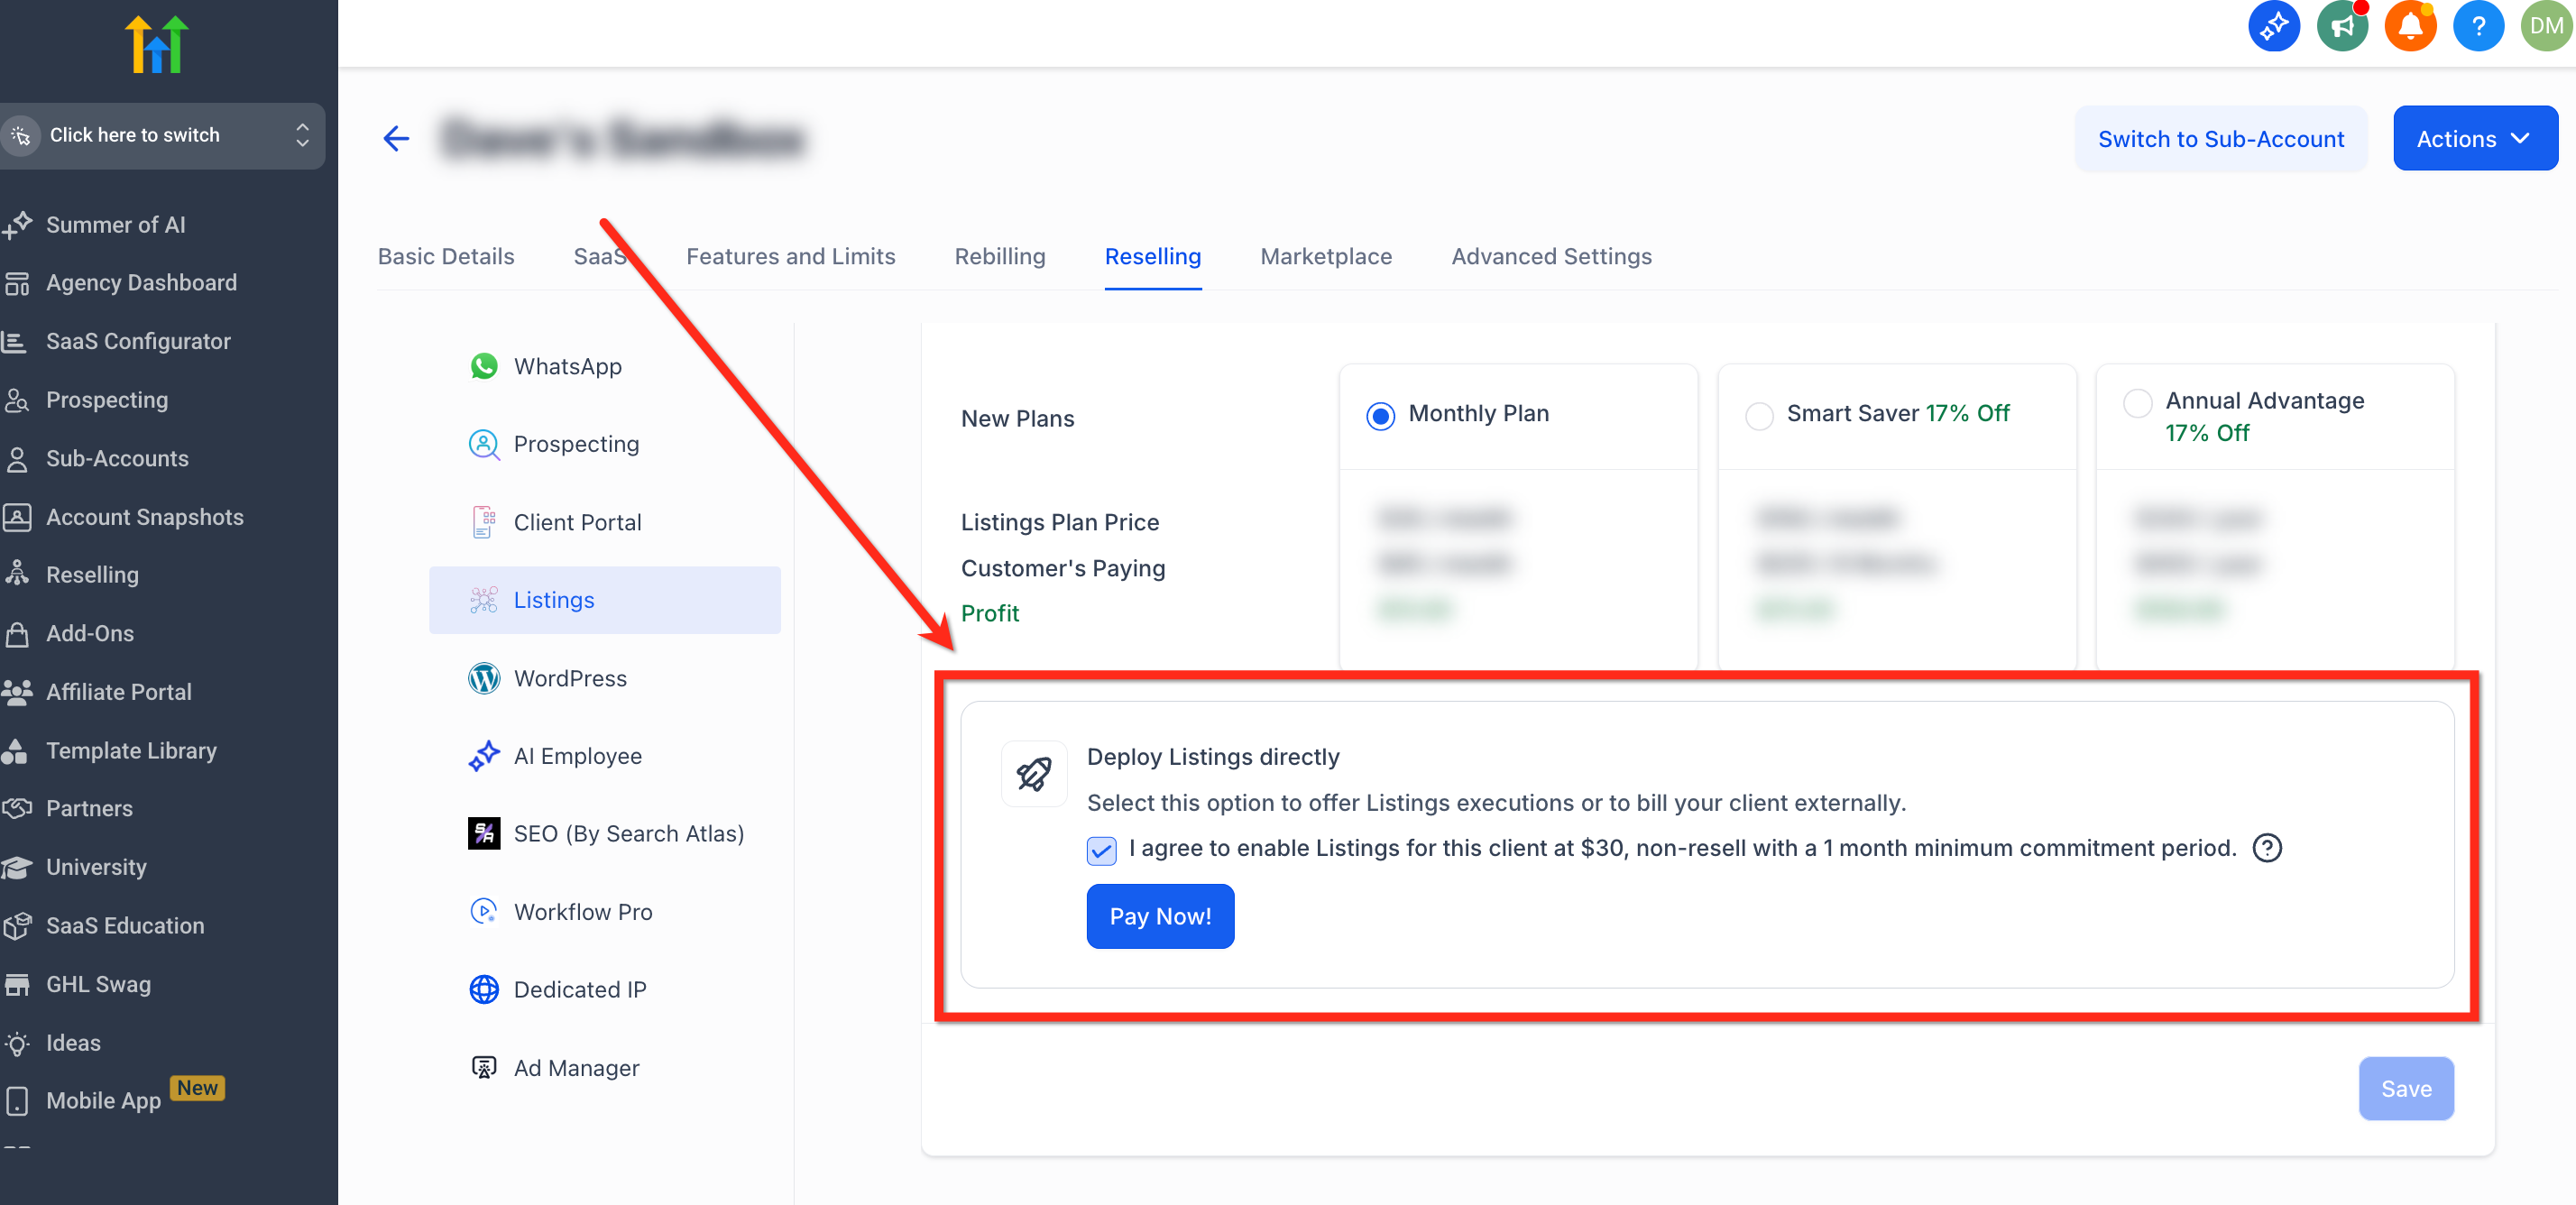This screenshot has width=2576, height=1205.
Task: Open the notifications bell icon
Action: tap(2409, 26)
